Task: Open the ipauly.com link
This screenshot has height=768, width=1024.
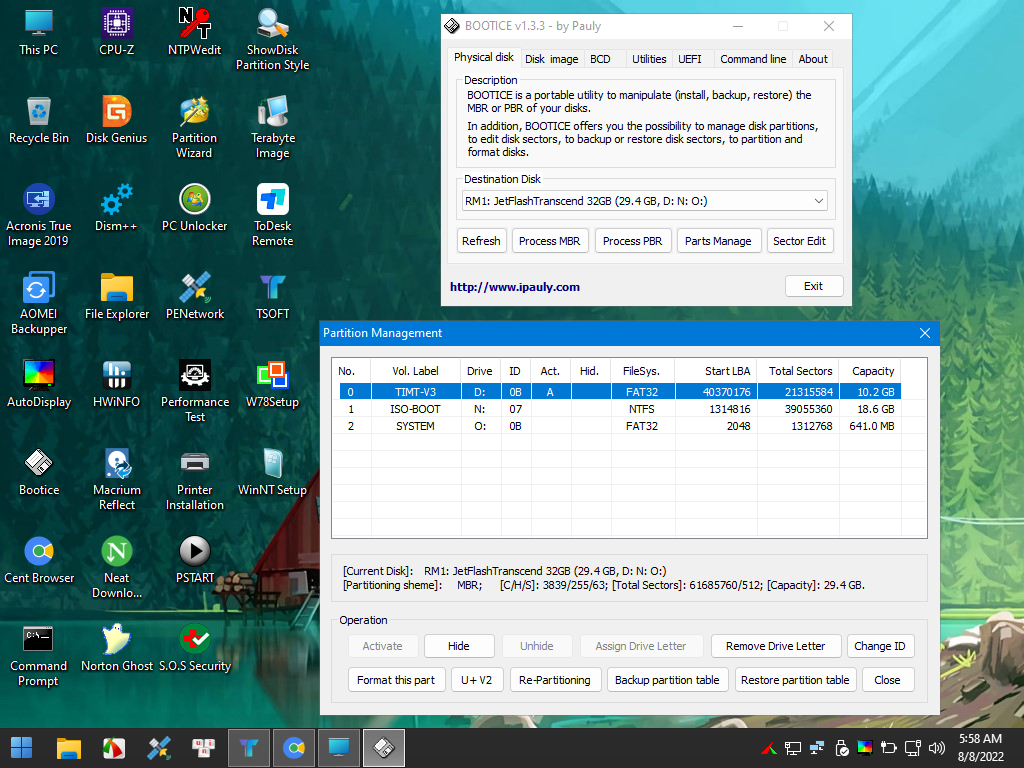Action: pyautogui.click(x=515, y=287)
